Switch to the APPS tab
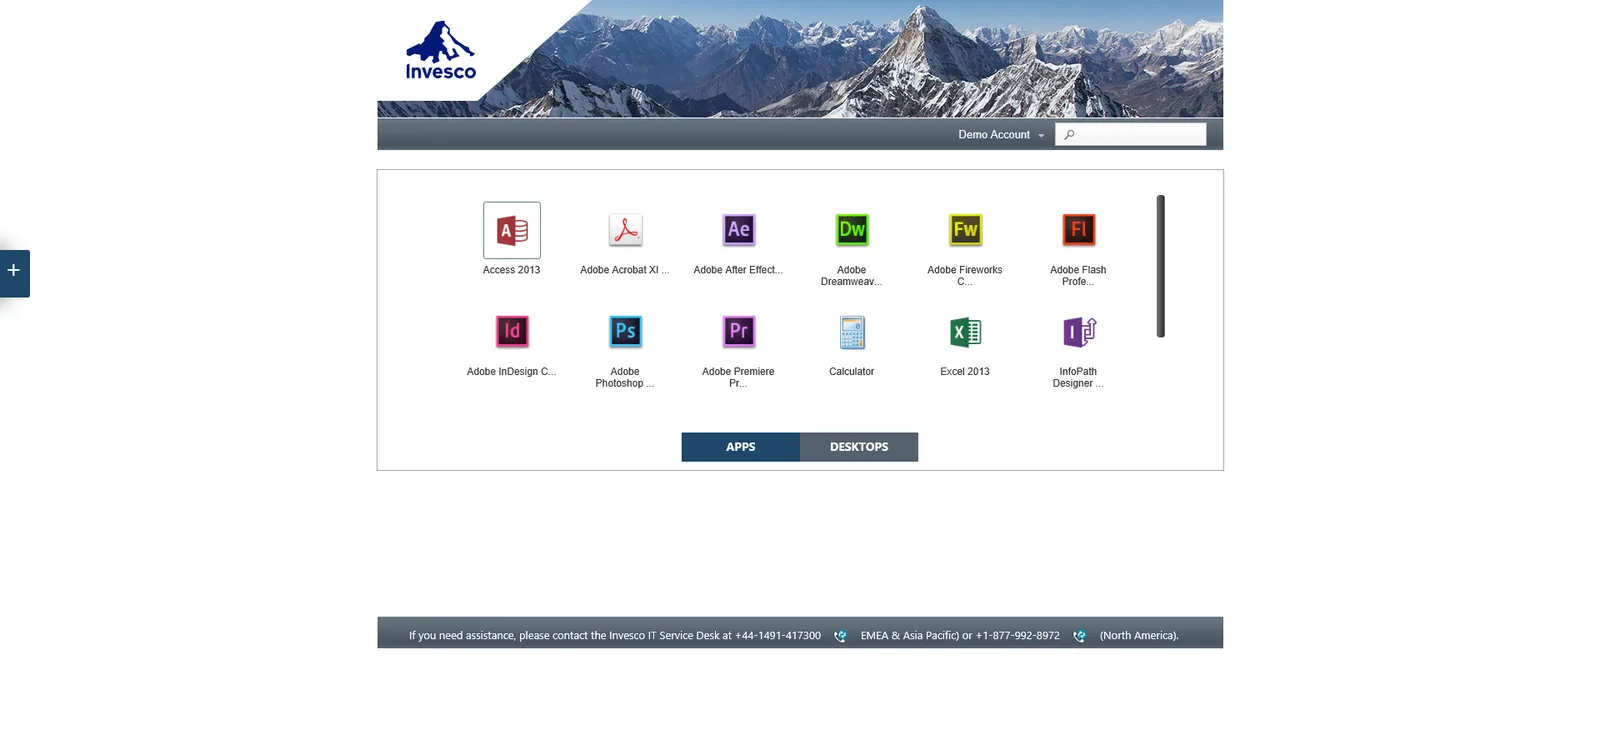This screenshot has height=755, width=1600. 741,447
